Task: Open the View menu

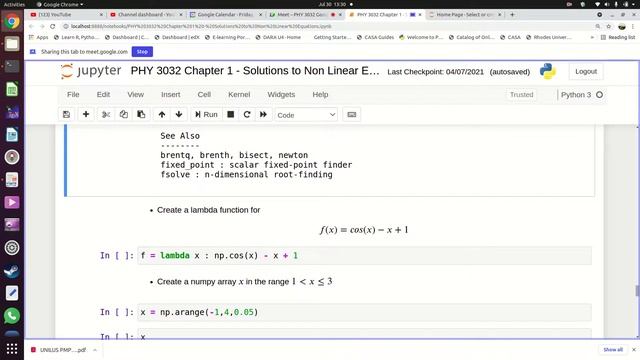Action: pyautogui.click(x=136, y=94)
